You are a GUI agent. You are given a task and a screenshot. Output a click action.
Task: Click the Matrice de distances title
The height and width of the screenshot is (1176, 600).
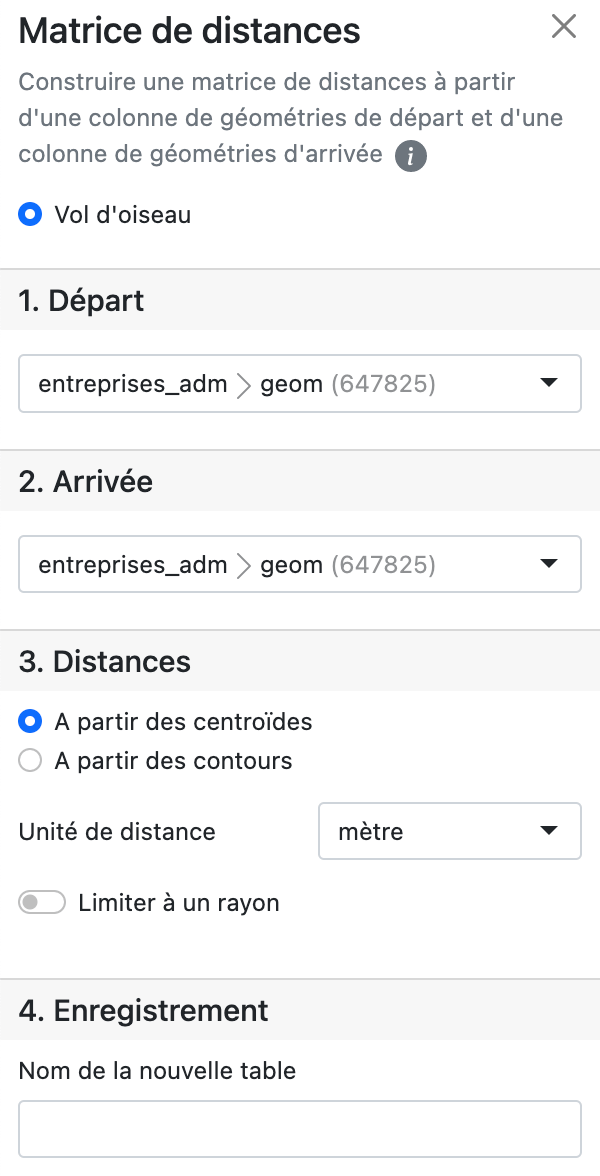(190, 30)
